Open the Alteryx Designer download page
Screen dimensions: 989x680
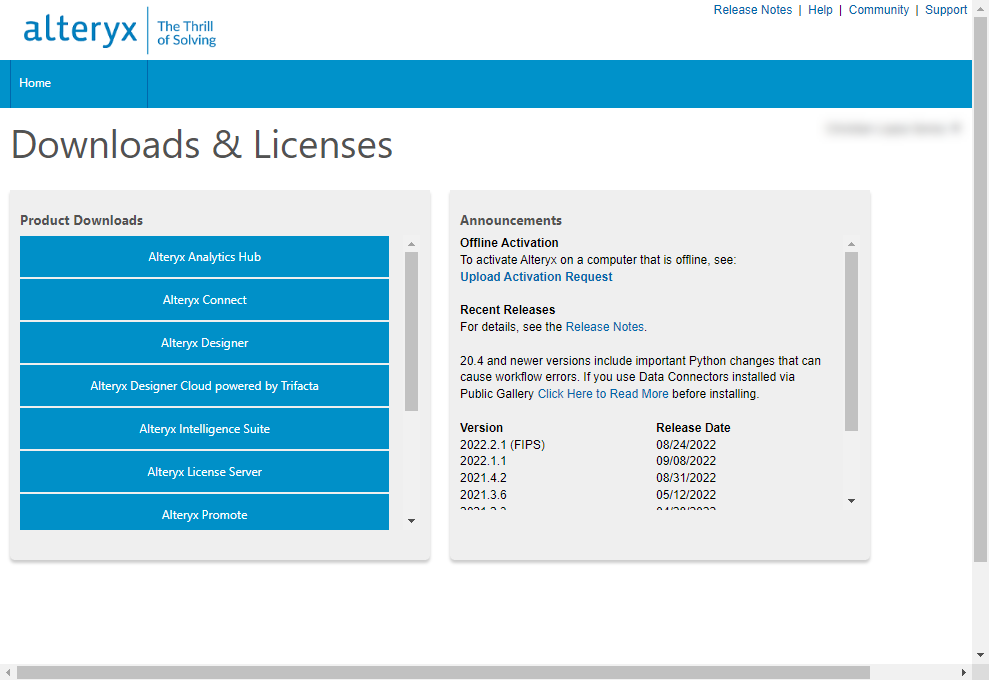click(x=204, y=342)
